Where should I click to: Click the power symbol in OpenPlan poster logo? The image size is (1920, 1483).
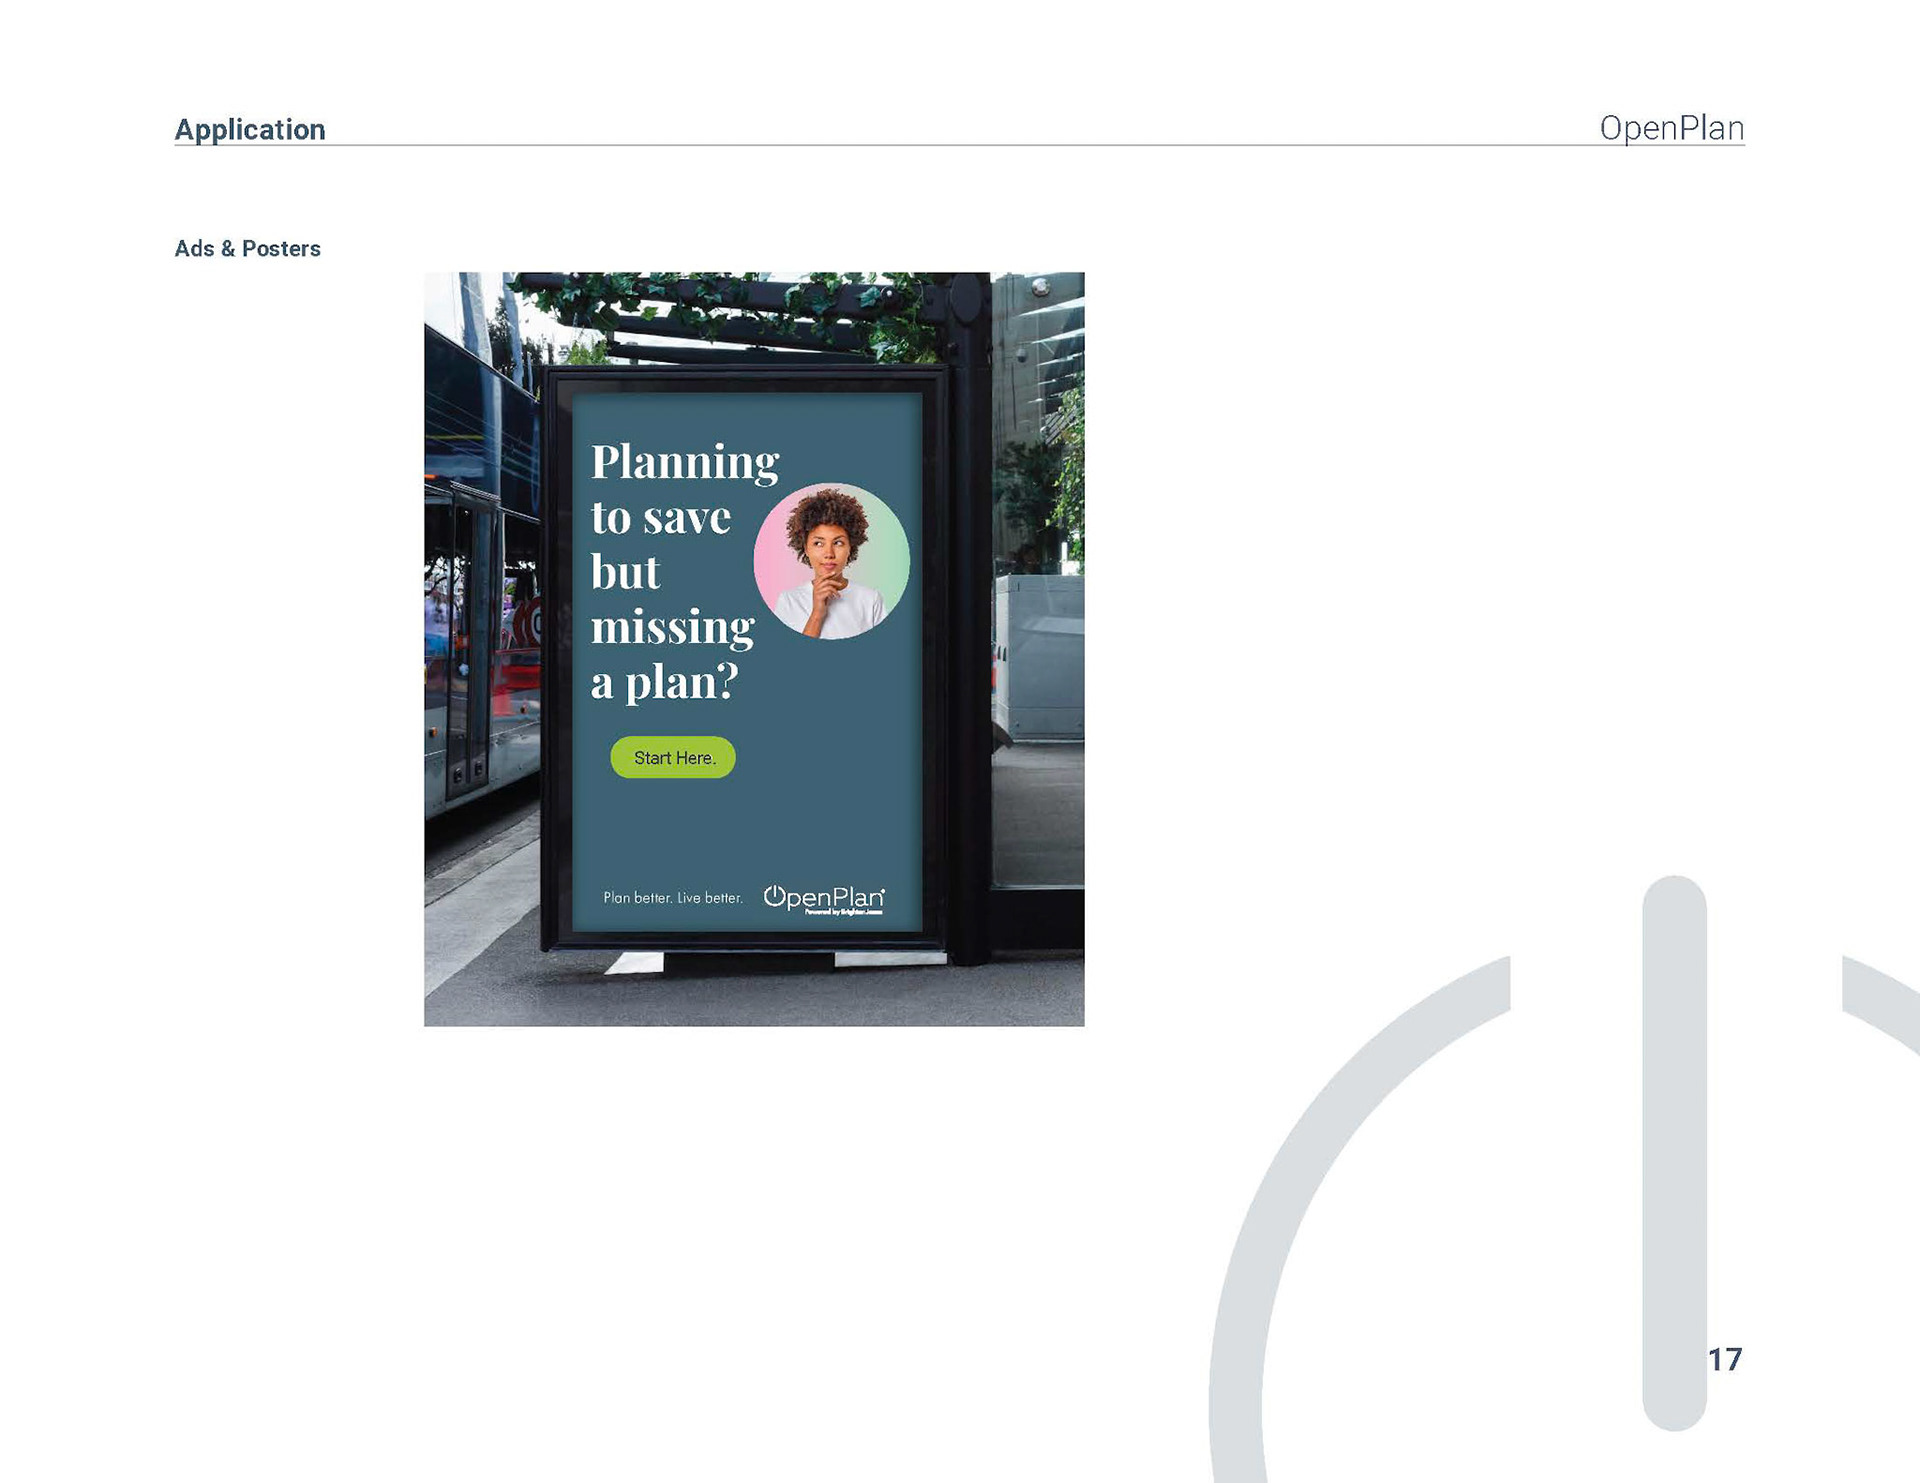click(x=774, y=895)
